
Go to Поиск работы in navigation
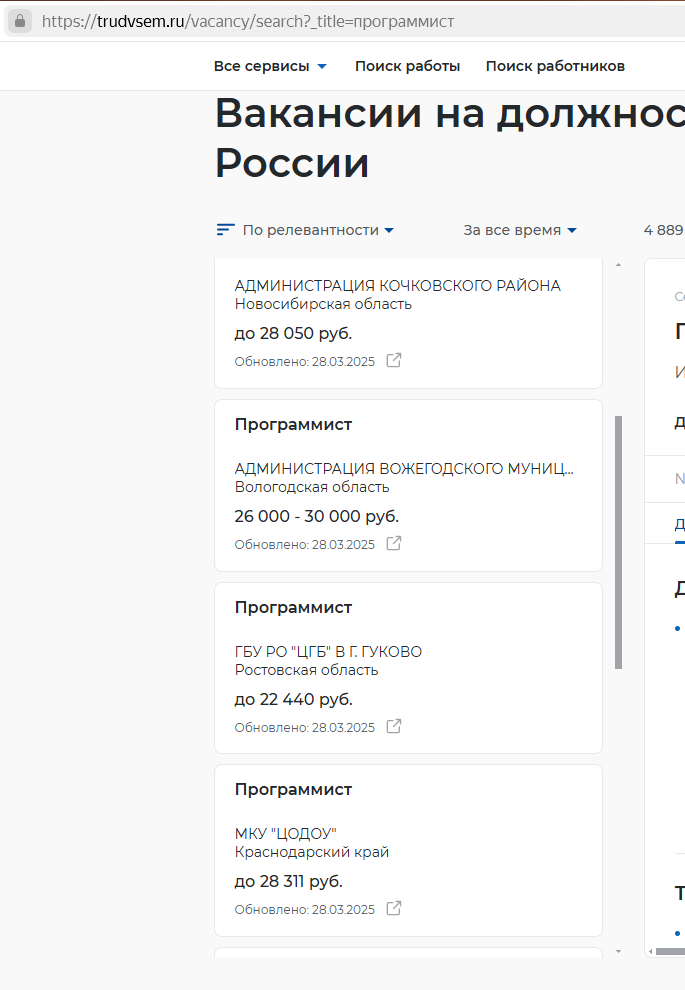[407, 66]
